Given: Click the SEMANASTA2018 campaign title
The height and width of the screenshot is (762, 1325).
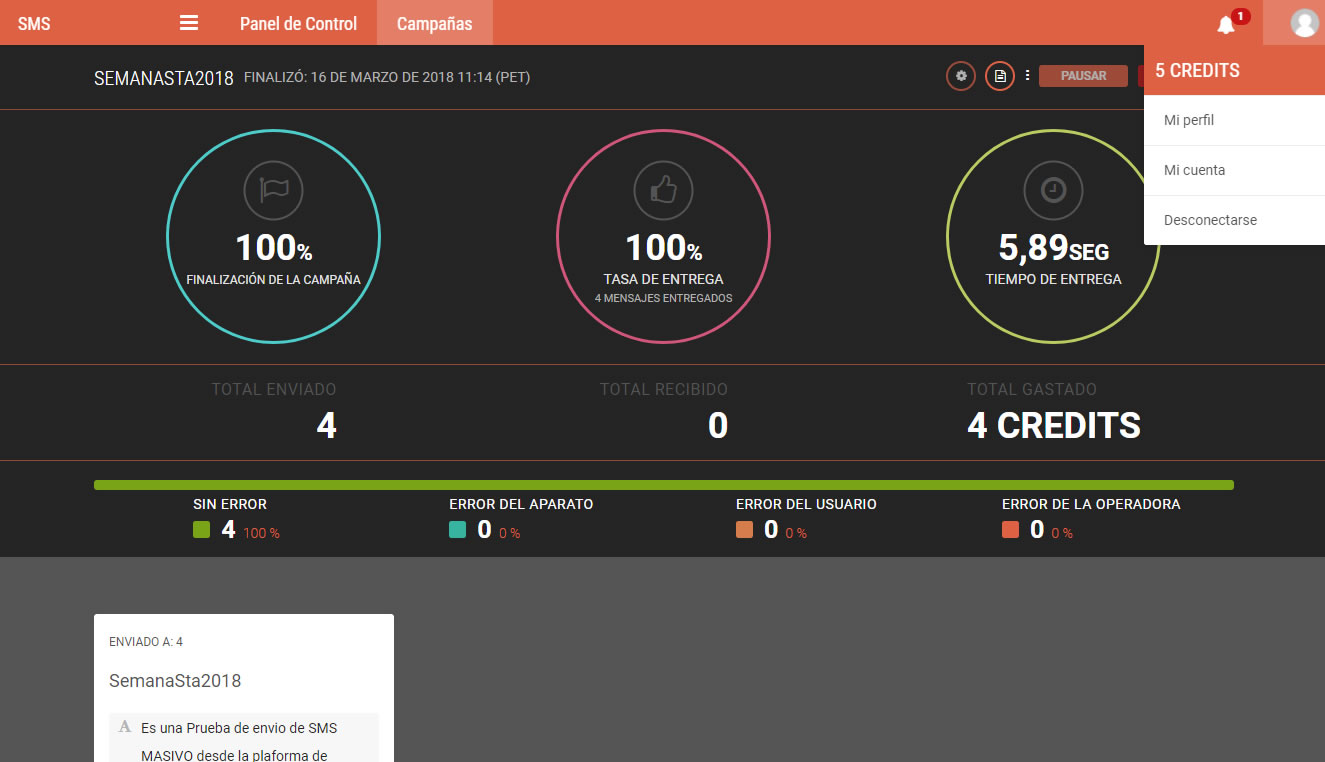Looking at the screenshot, I should [164, 78].
